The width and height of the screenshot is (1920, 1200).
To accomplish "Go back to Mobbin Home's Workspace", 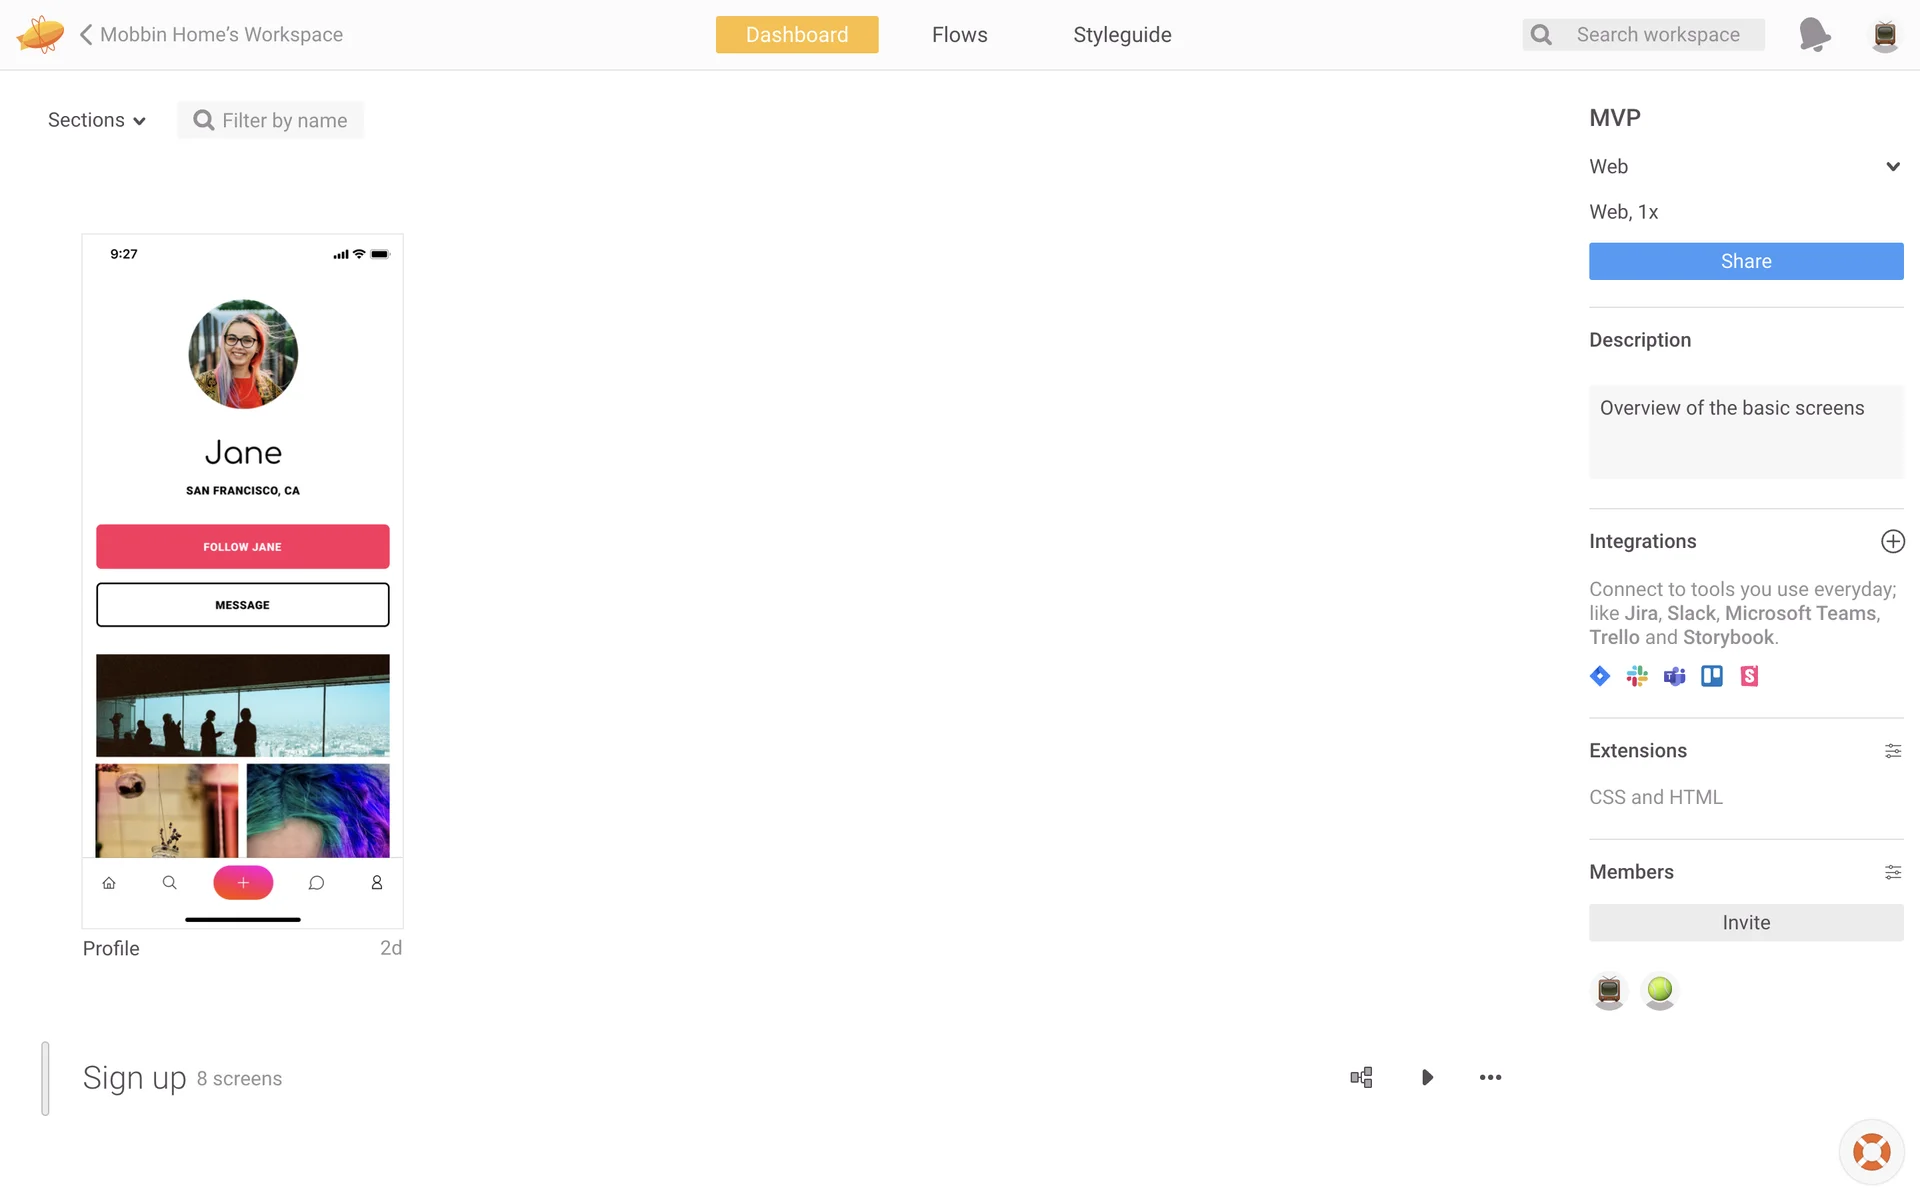I will tap(211, 34).
